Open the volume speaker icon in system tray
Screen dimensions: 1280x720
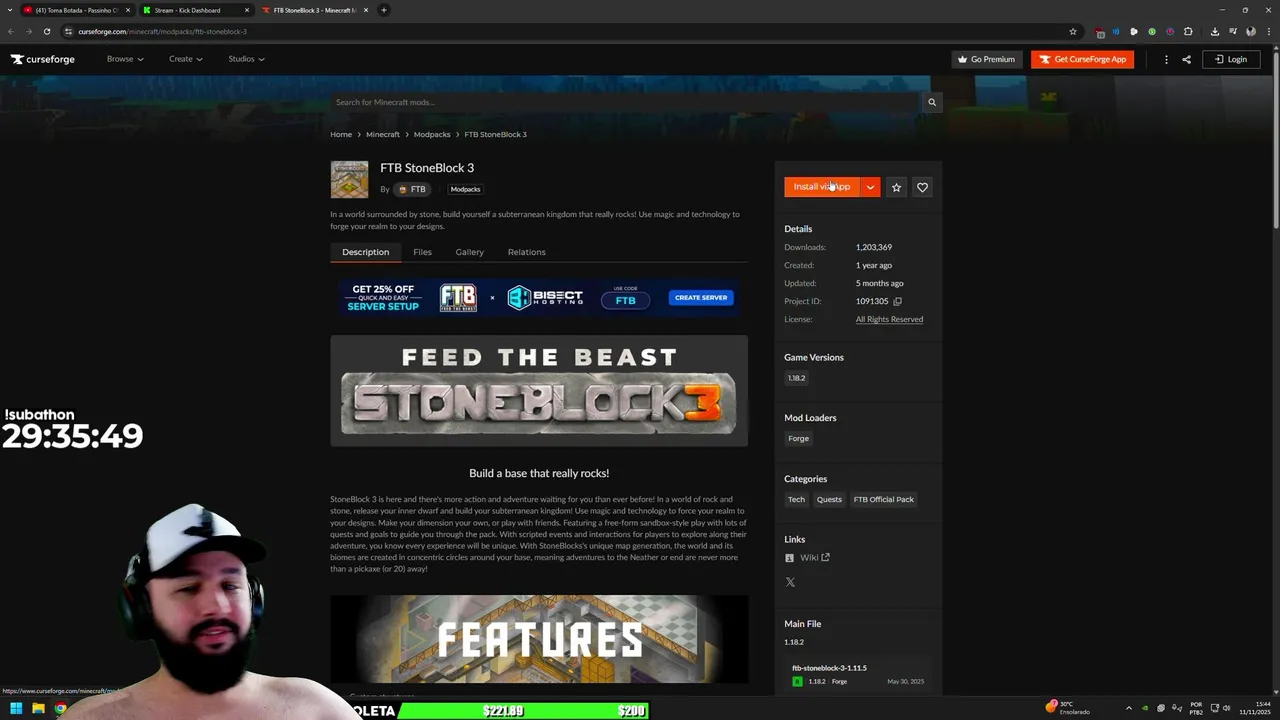1229,709
